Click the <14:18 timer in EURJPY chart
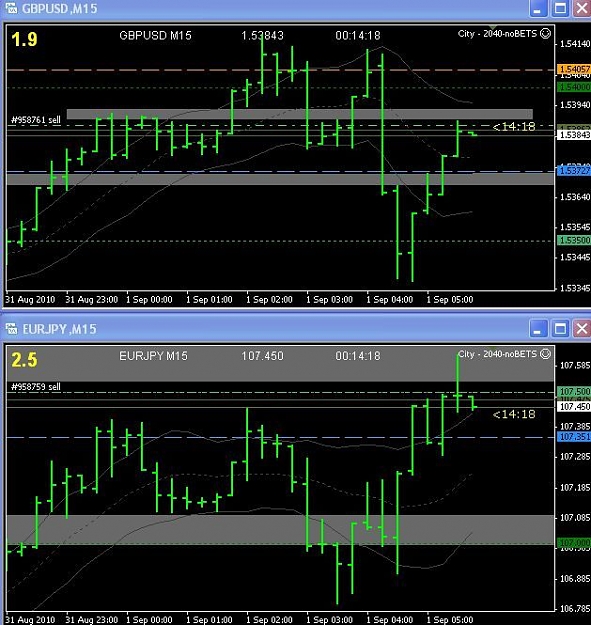 pos(514,415)
